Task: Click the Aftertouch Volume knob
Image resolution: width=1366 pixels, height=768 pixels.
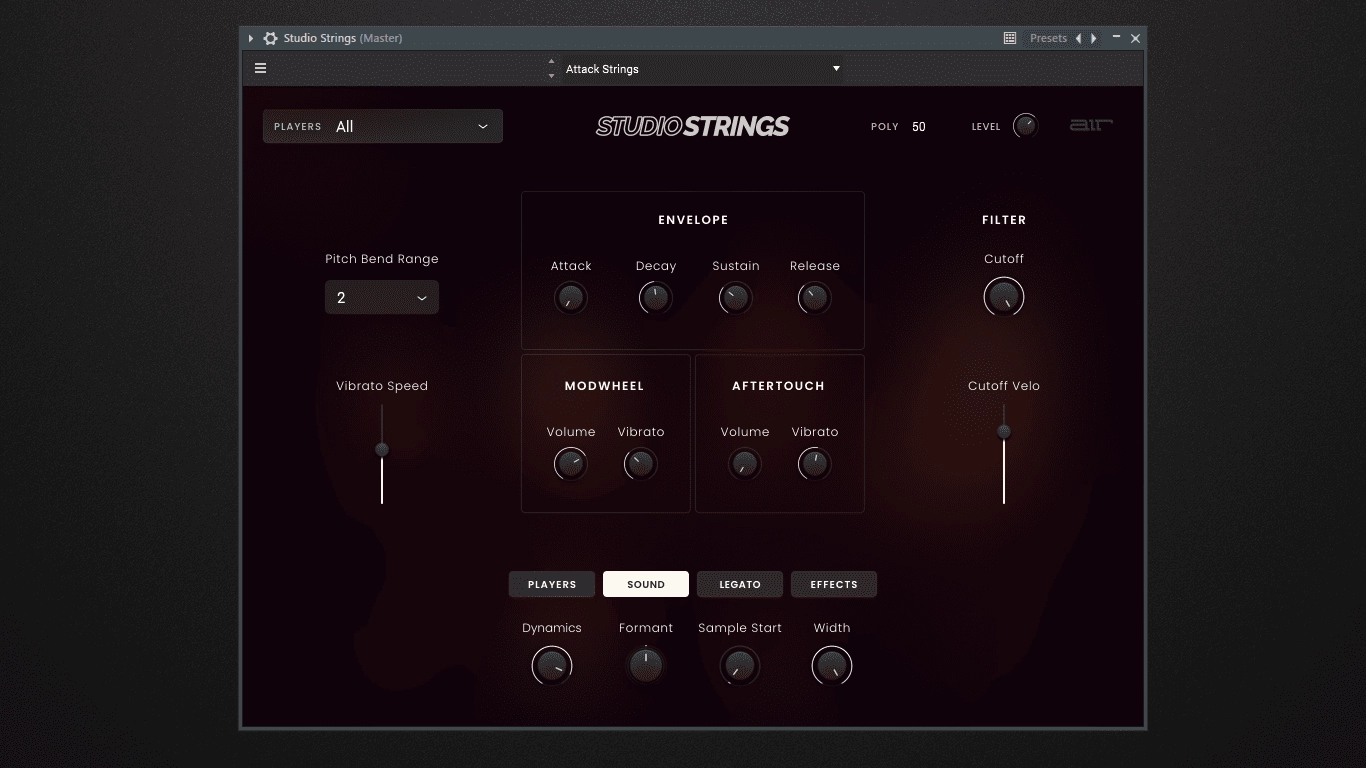Action: [744, 464]
